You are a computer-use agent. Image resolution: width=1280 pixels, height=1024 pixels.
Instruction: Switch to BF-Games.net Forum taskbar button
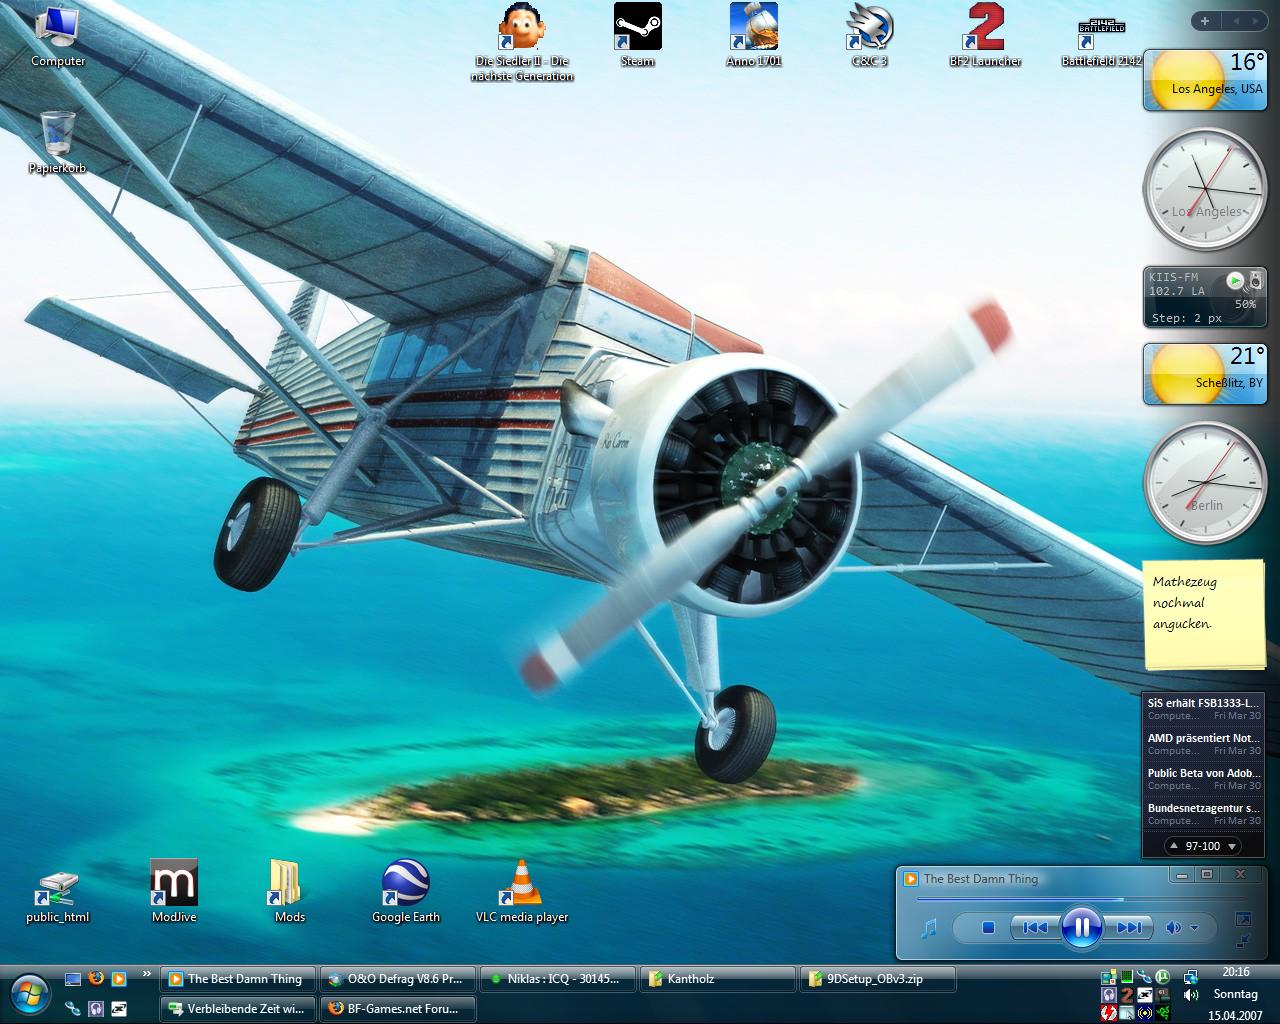[398, 1008]
